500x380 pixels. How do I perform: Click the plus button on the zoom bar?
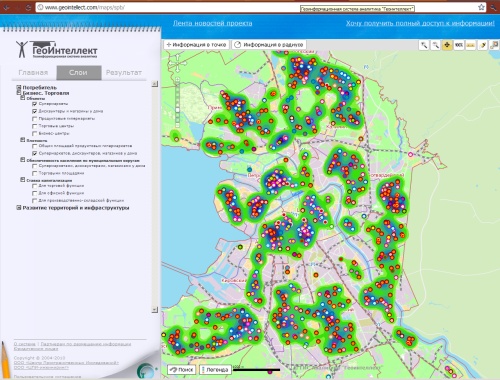pos(178,79)
